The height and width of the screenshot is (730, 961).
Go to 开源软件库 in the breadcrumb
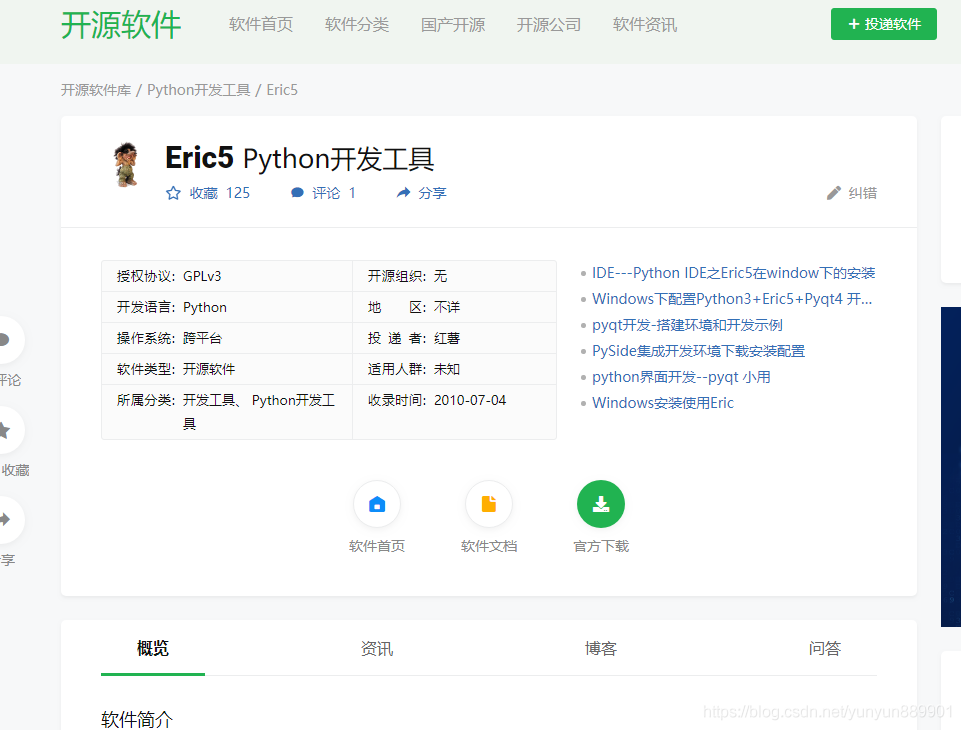click(x=96, y=90)
